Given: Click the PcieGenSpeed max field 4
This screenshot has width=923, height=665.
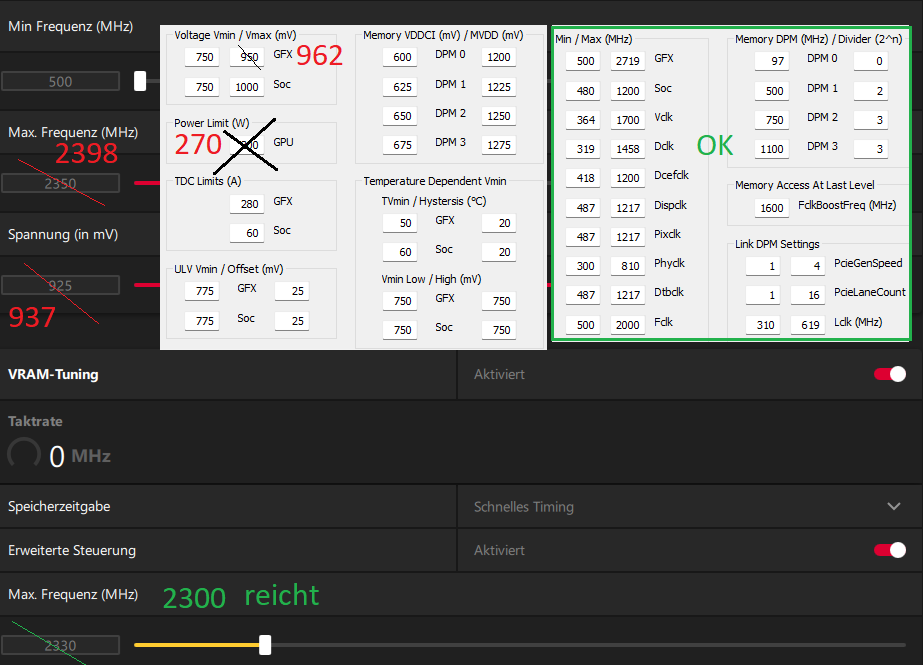Looking at the screenshot, I should point(808,266).
